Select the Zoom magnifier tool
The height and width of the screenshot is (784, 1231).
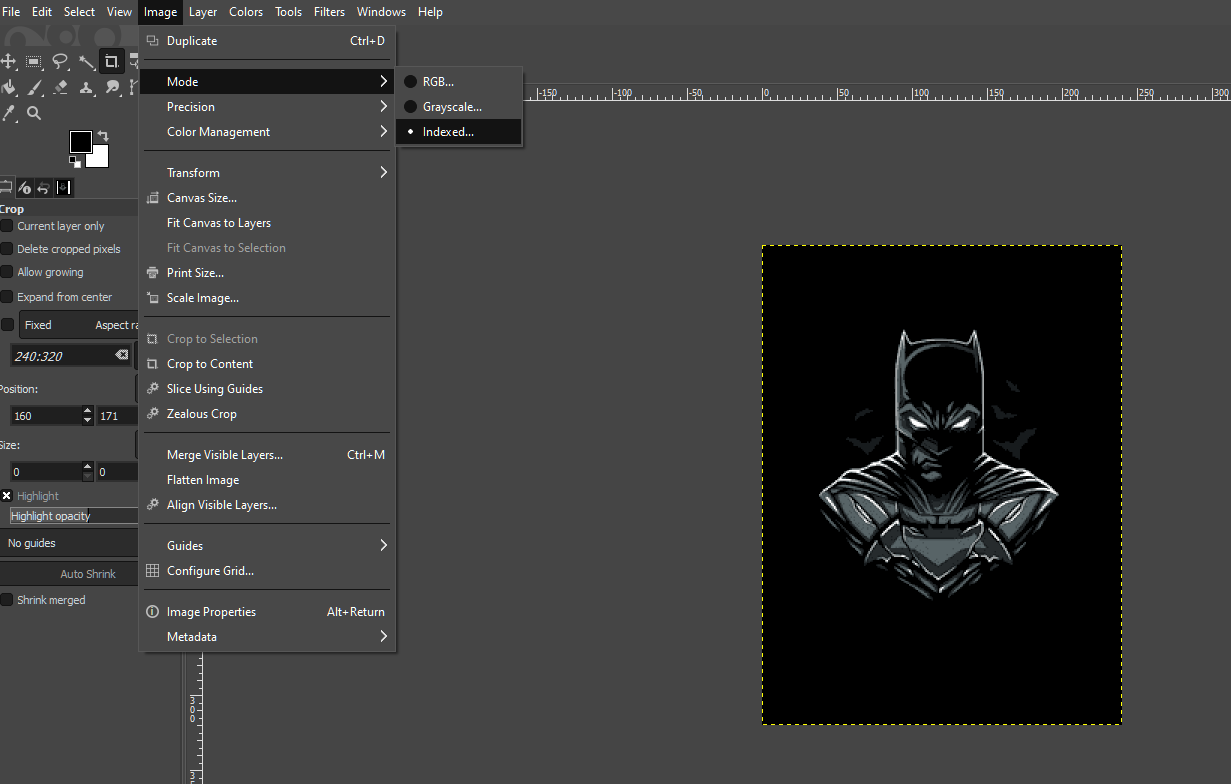[33, 113]
